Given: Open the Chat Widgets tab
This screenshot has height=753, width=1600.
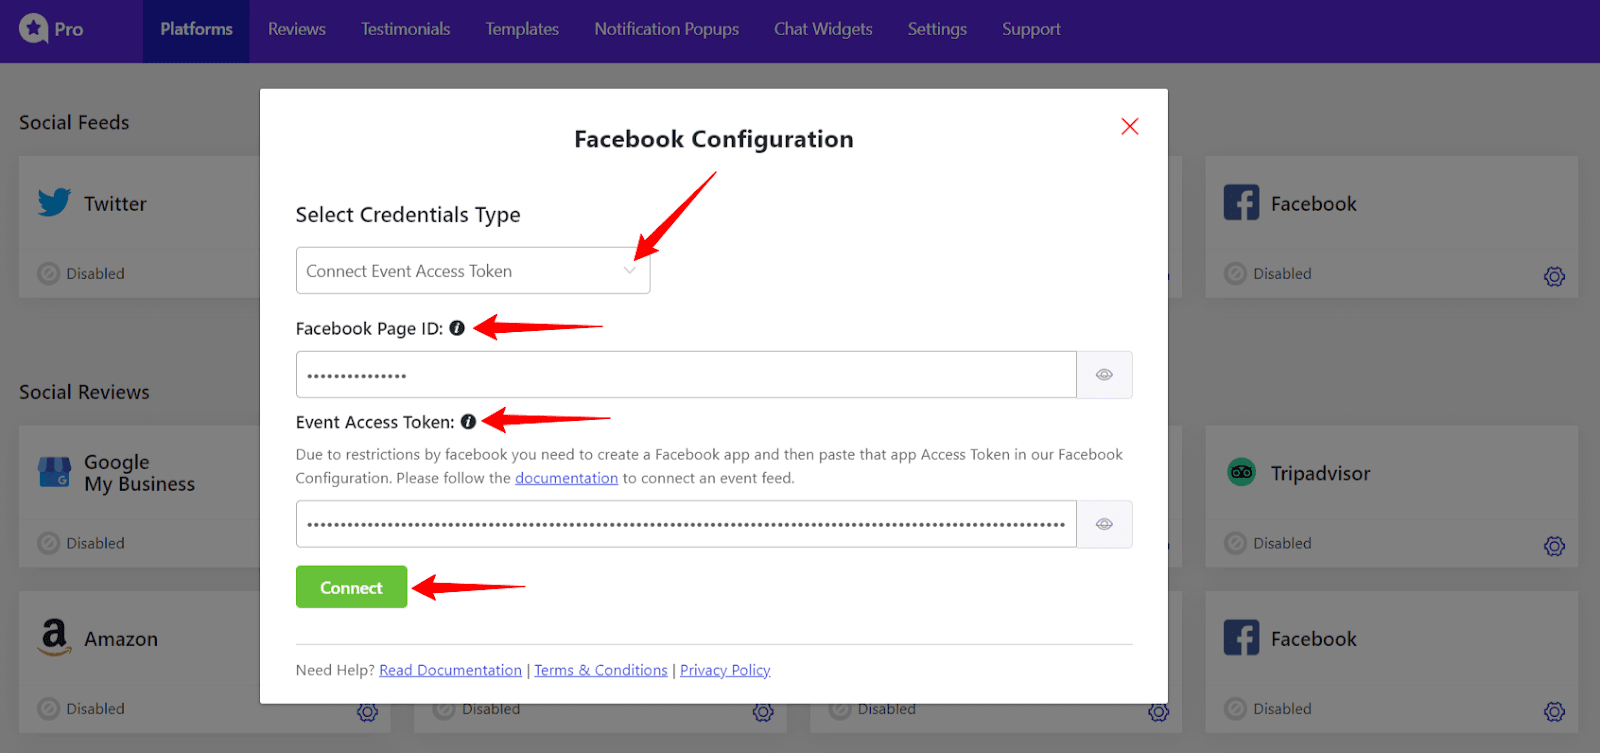Looking at the screenshot, I should click(x=823, y=30).
